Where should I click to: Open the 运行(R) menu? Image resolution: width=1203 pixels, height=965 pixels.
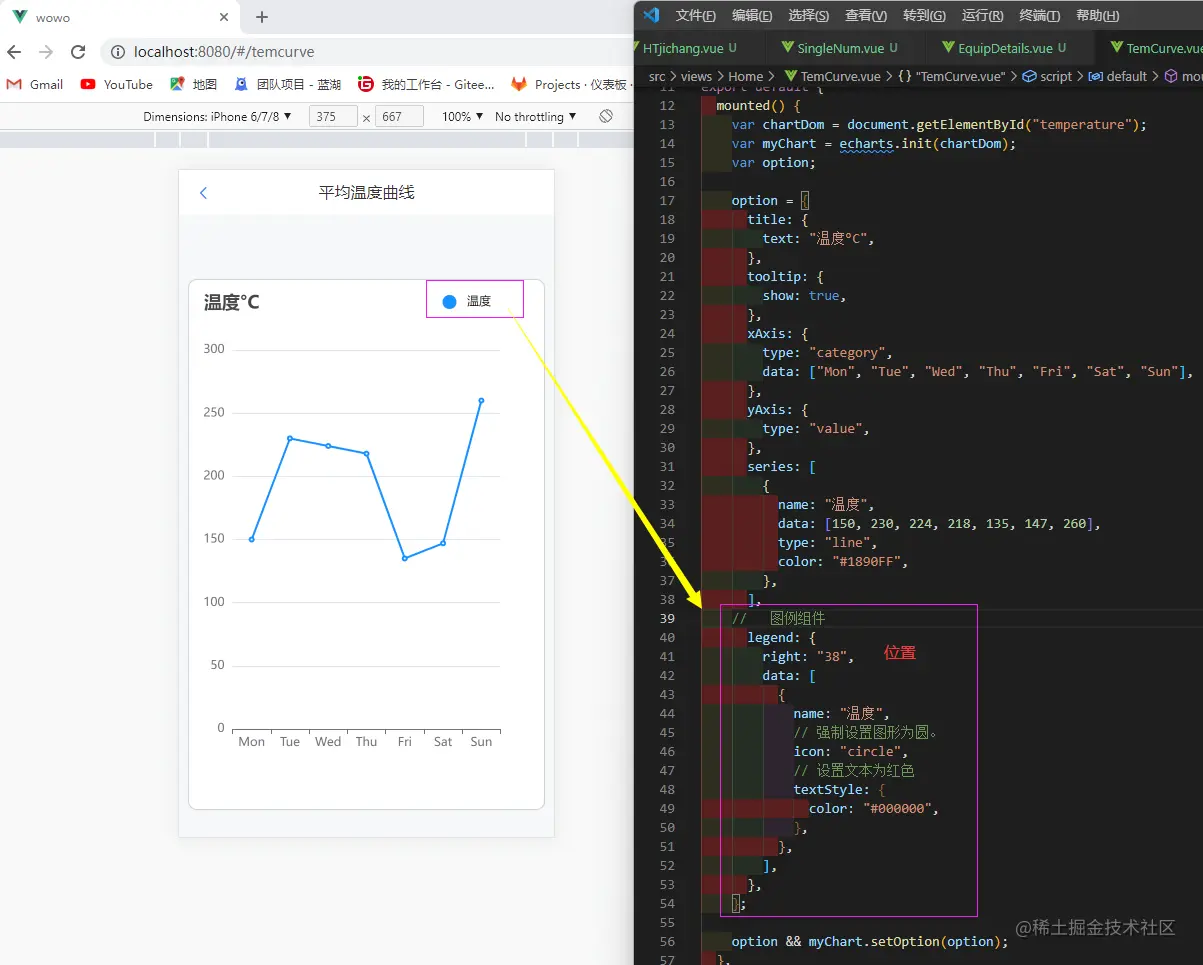pos(982,15)
